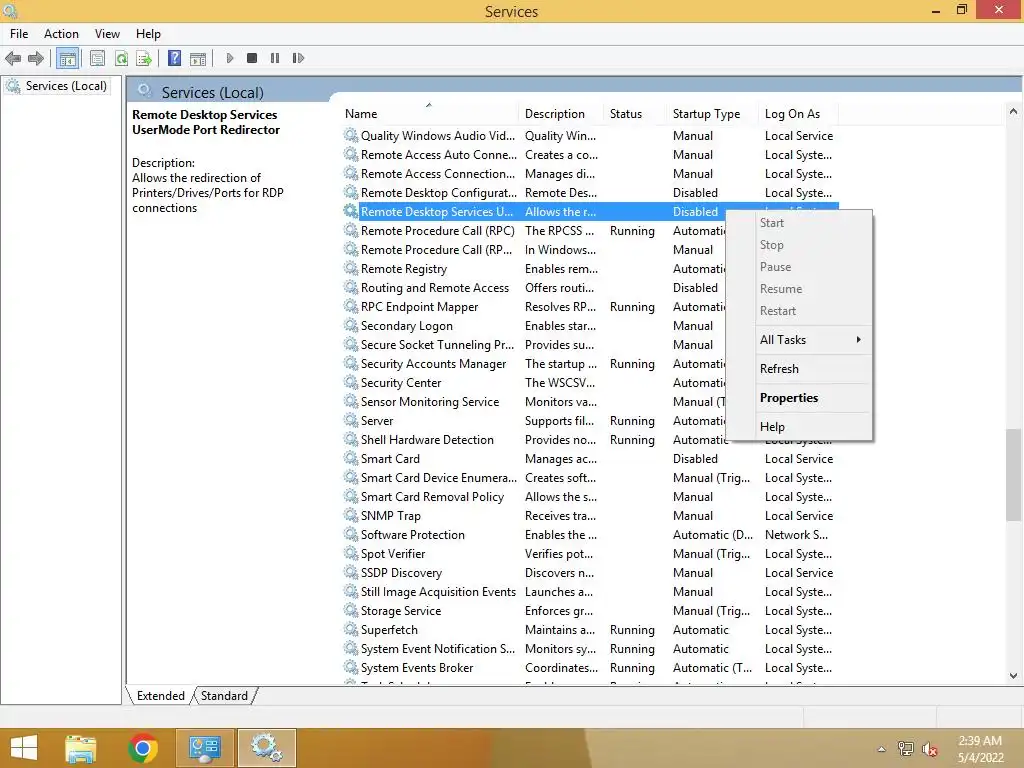1024x768 pixels.
Task: Toggle the Show/Hide Console Tree icon
Action: tap(67, 58)
